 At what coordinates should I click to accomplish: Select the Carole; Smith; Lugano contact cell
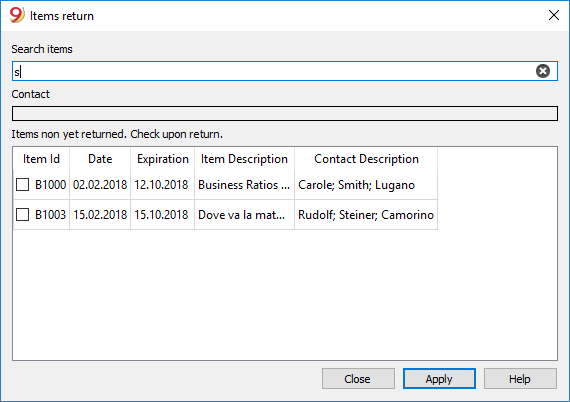tap(366, 185)
